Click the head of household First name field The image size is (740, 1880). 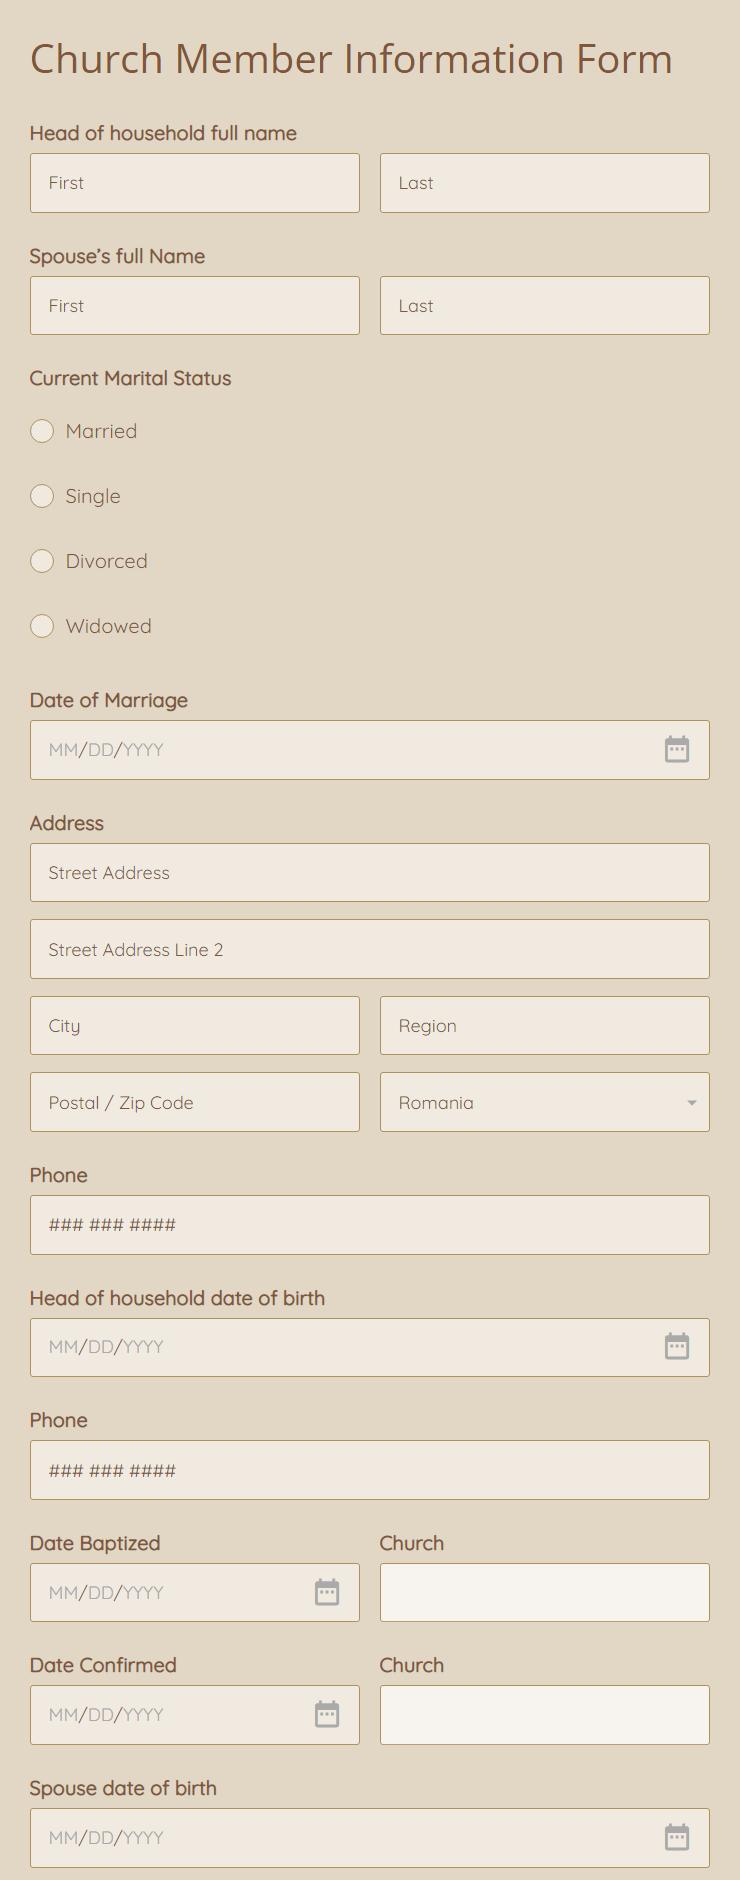pos(195,183)
